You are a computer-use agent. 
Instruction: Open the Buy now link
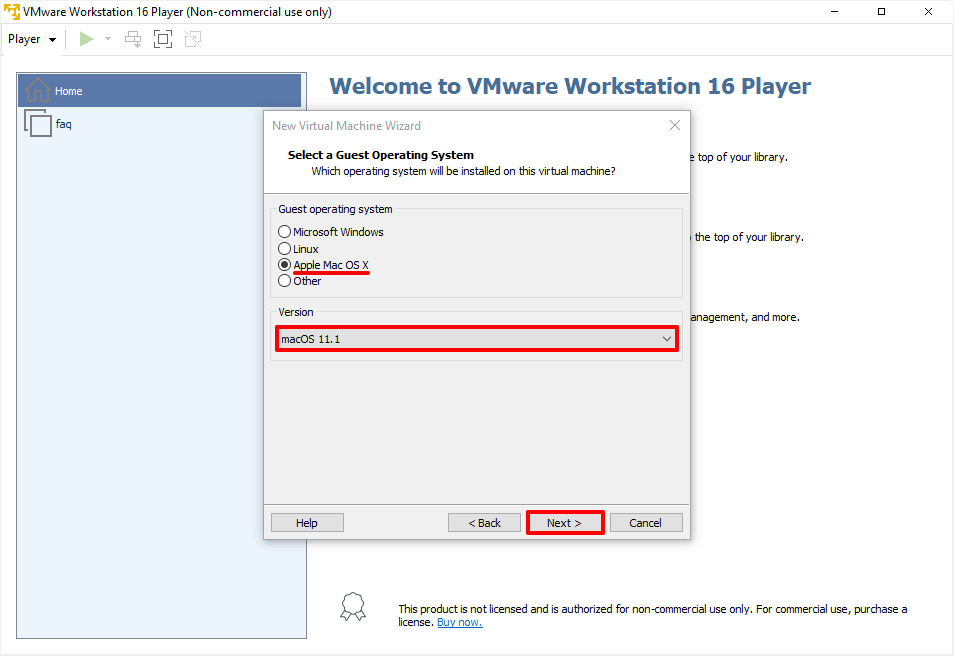pos(459,622)
